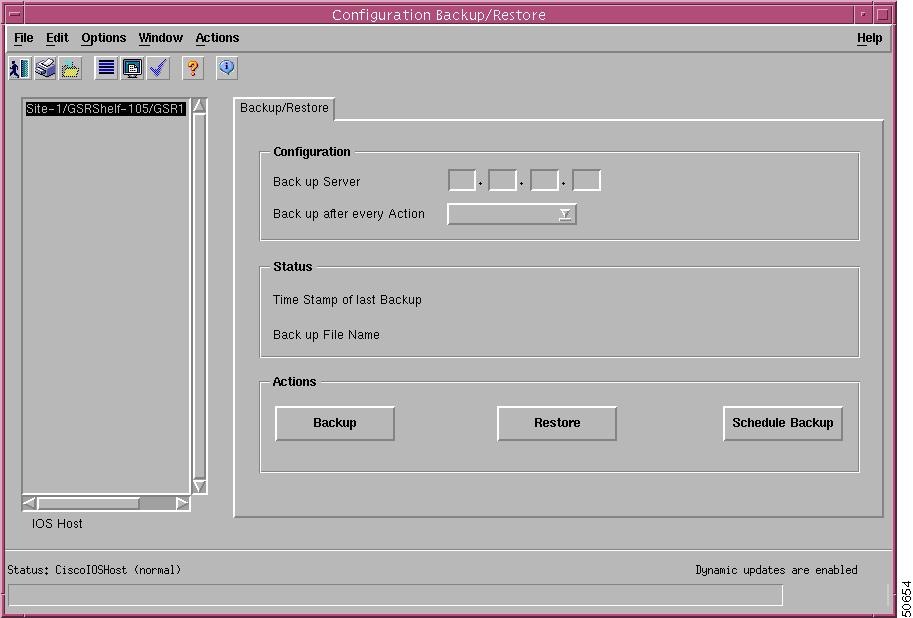This screenshot has width=913, height=618.
Task: Click the blue info bubble icon
Action: tap(227, 68)
